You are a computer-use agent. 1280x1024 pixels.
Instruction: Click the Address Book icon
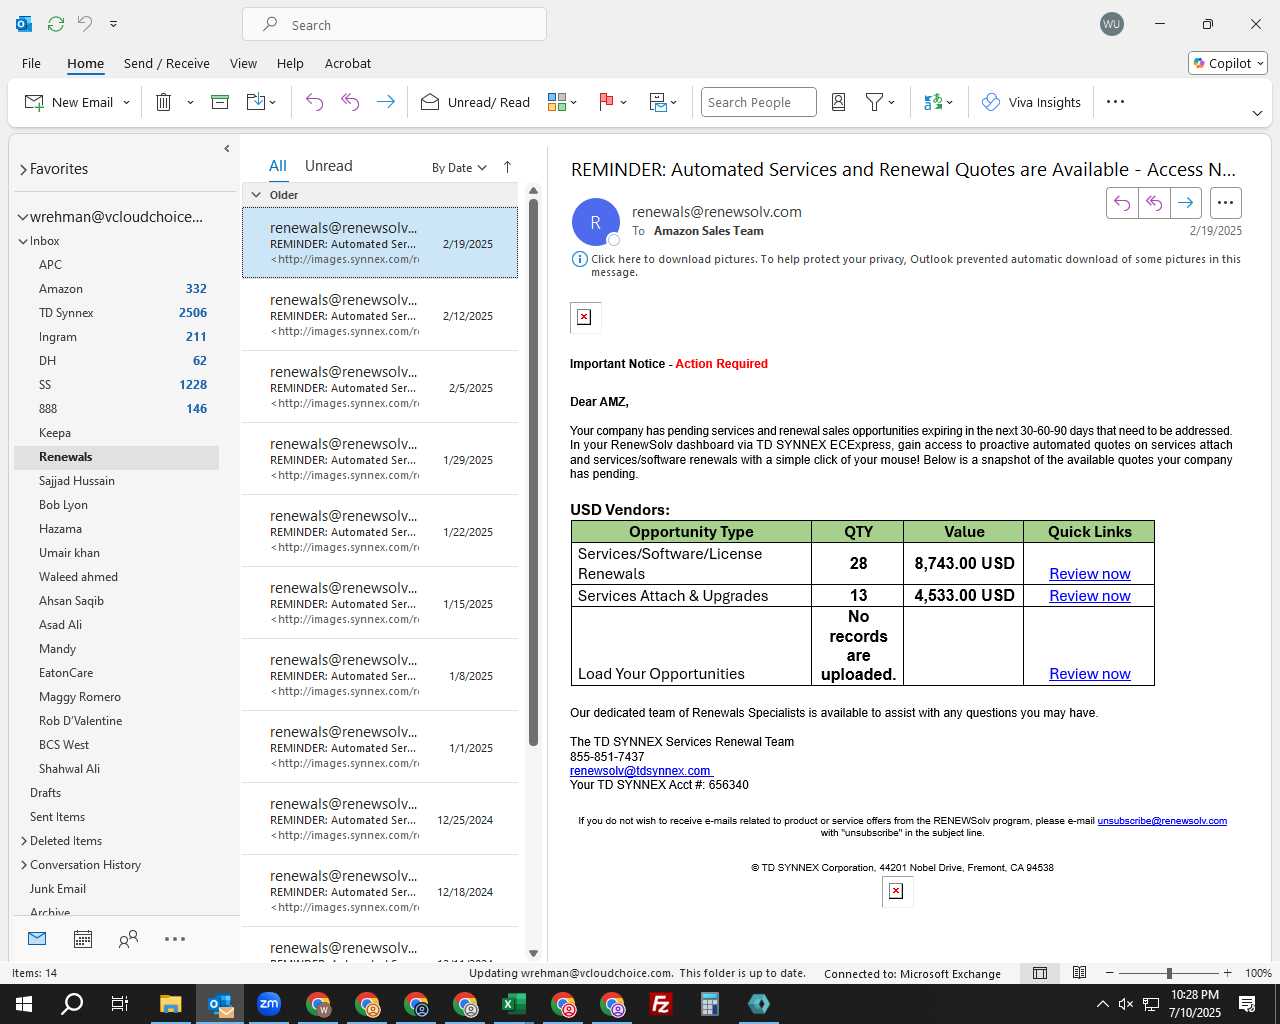[839, 102]
